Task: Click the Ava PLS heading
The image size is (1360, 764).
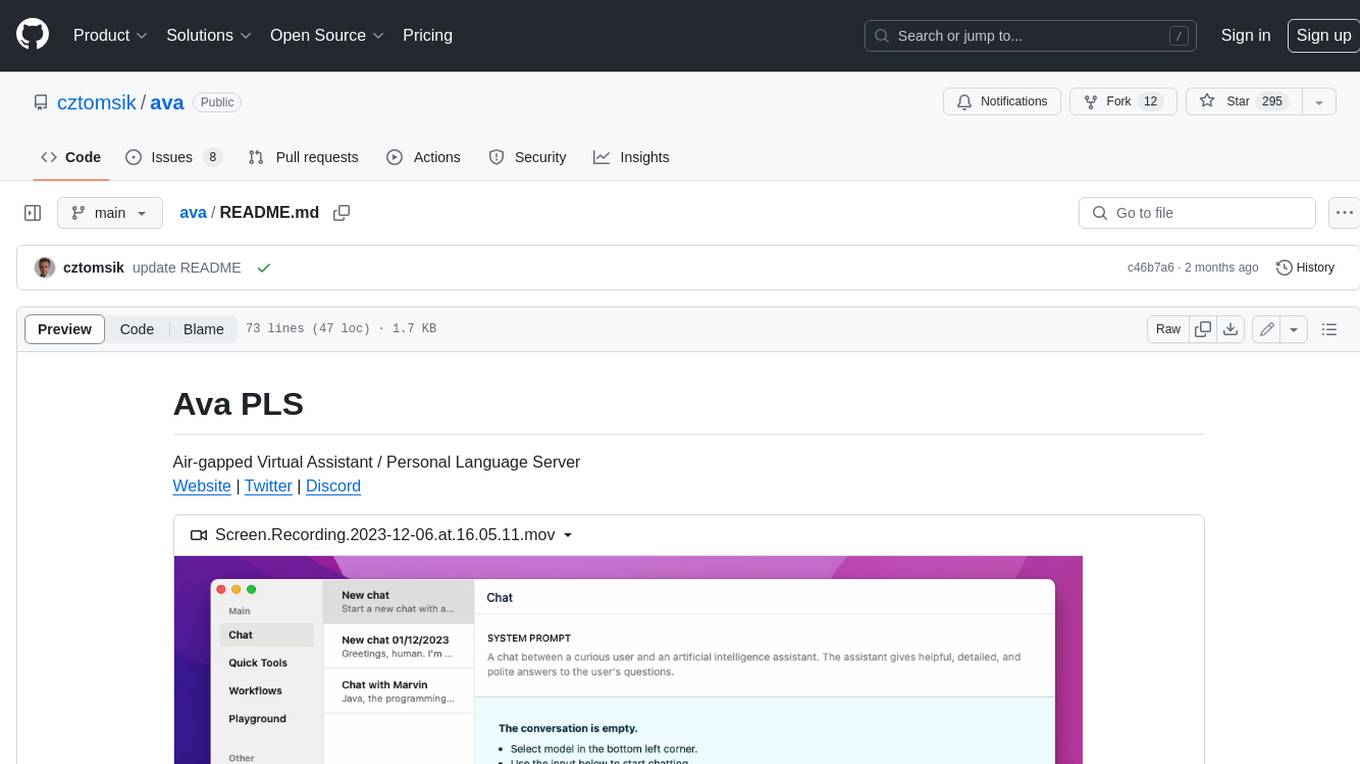Action: click(x=238, y=404)
